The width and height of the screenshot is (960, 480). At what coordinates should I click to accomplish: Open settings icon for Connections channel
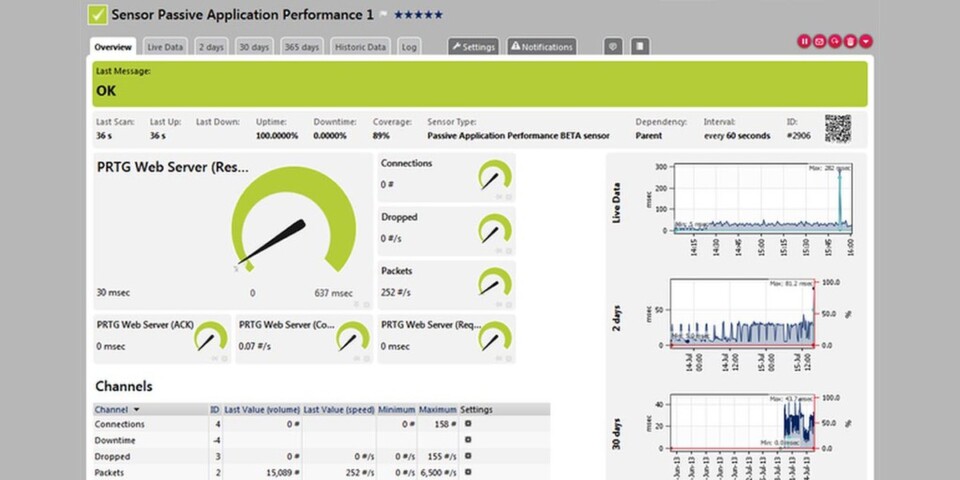tap(468, 424)
